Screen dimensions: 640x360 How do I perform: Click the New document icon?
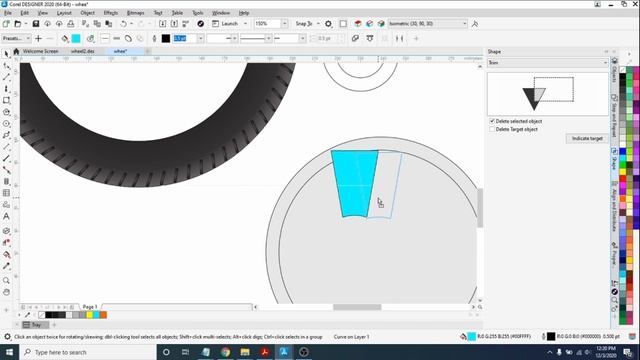click(x=6, y=24)
